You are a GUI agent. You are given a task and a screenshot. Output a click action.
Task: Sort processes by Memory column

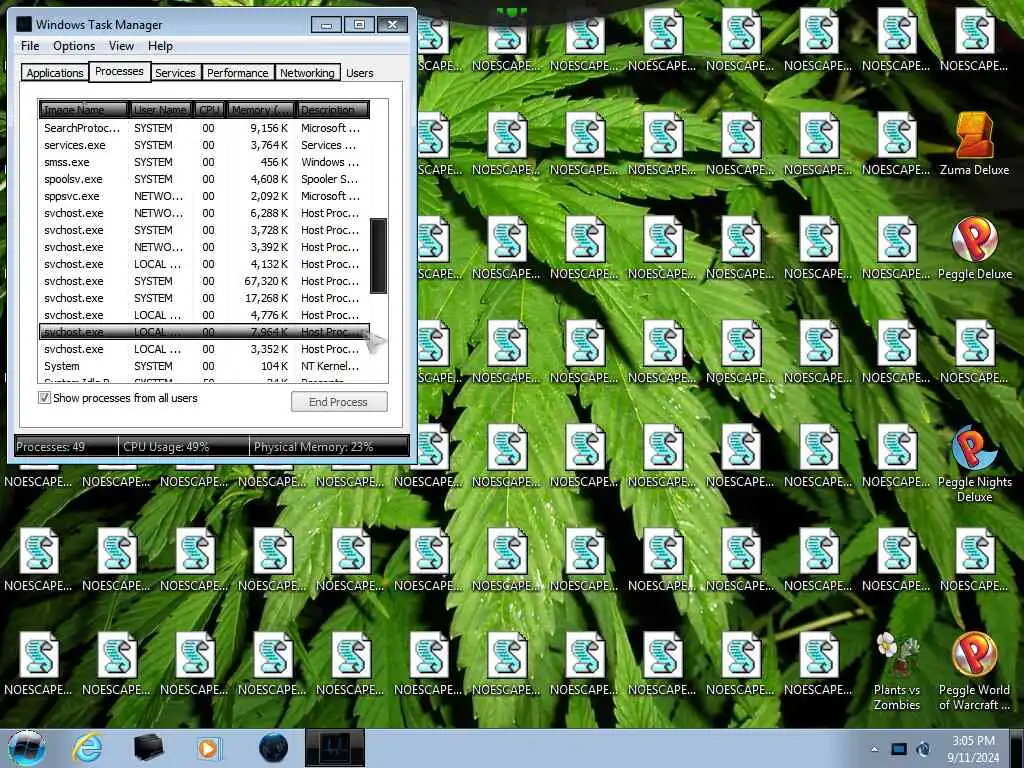tap(261, 110)
